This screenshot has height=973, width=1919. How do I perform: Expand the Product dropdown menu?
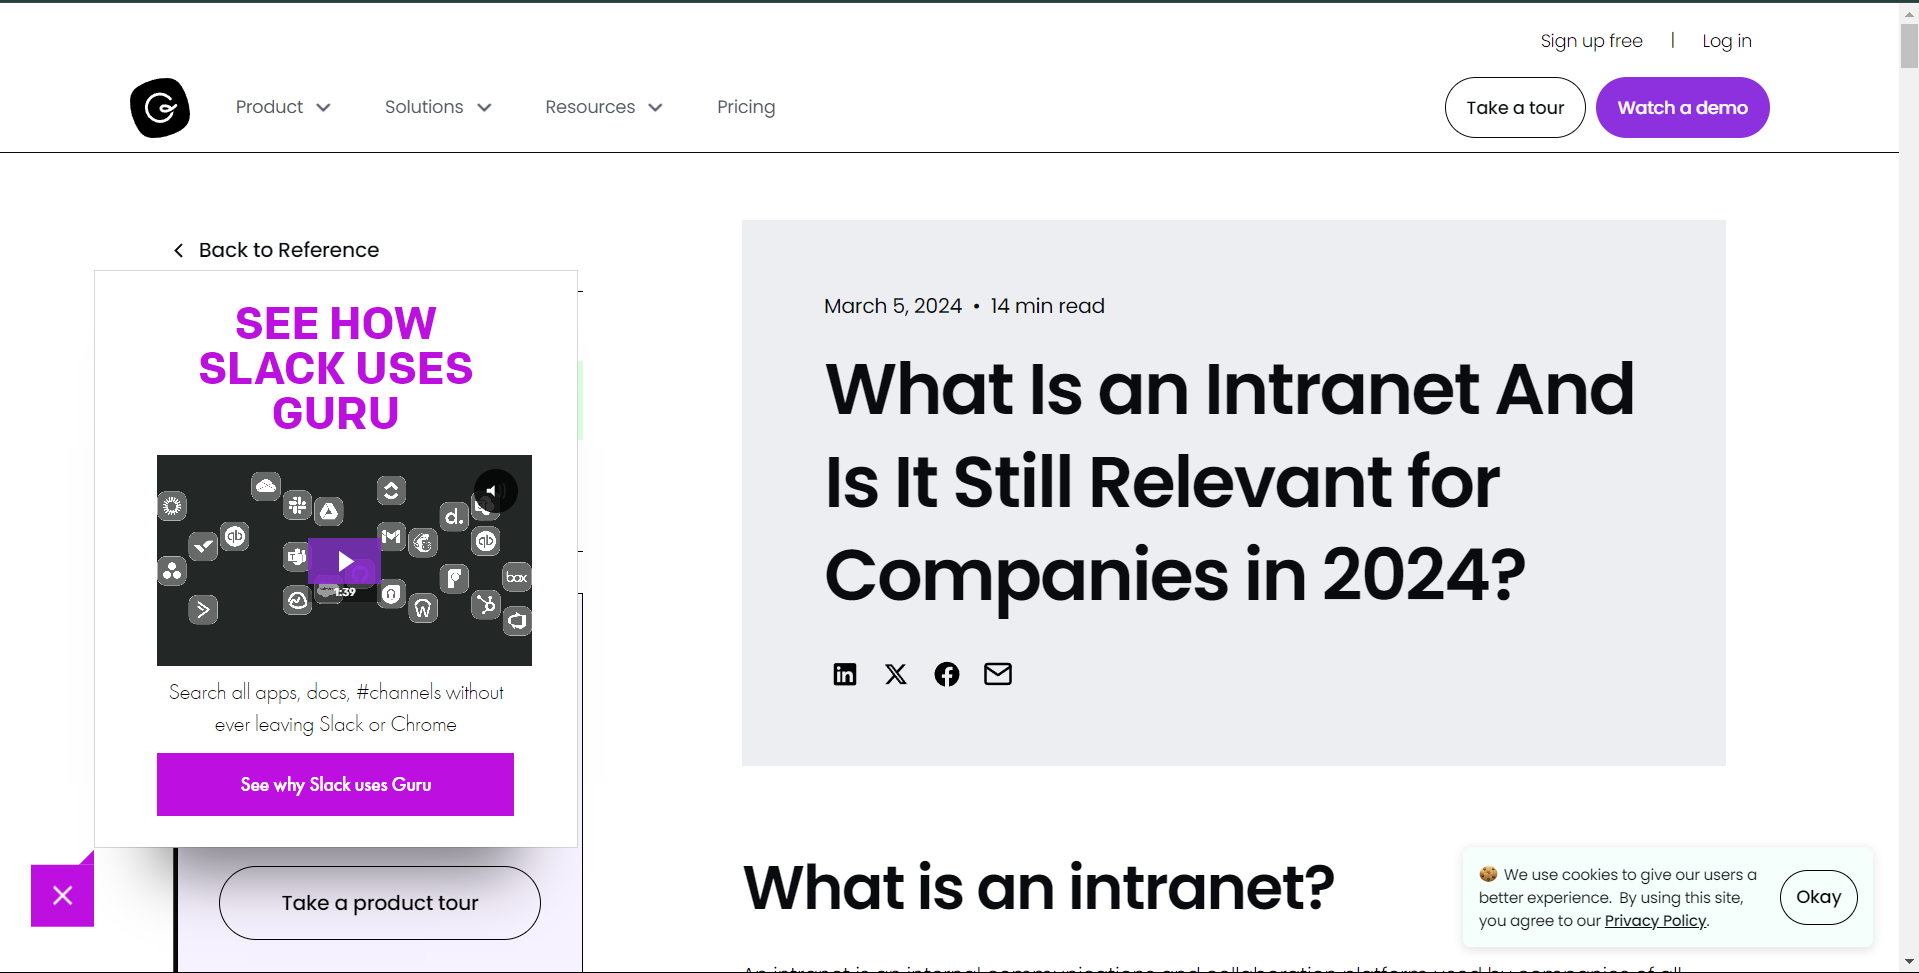click(x=283, y=107)
